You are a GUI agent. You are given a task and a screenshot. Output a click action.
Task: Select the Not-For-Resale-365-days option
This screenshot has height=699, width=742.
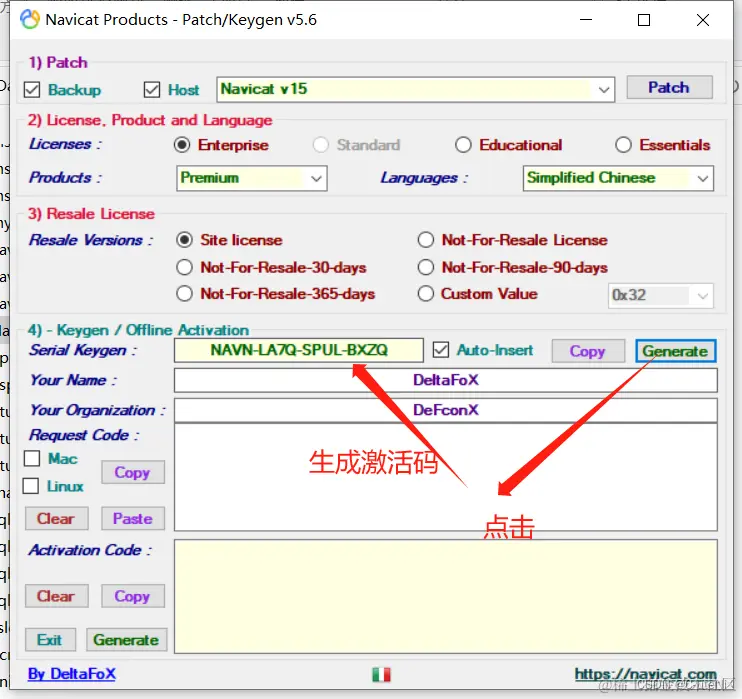coord(185,294)
